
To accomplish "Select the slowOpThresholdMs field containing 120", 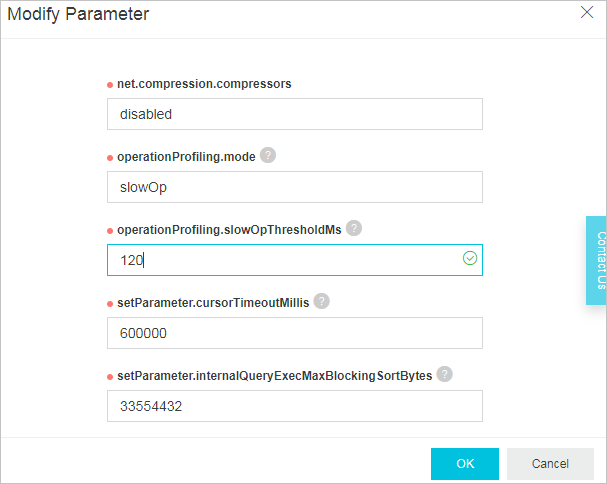I will (x=295, y=260).
